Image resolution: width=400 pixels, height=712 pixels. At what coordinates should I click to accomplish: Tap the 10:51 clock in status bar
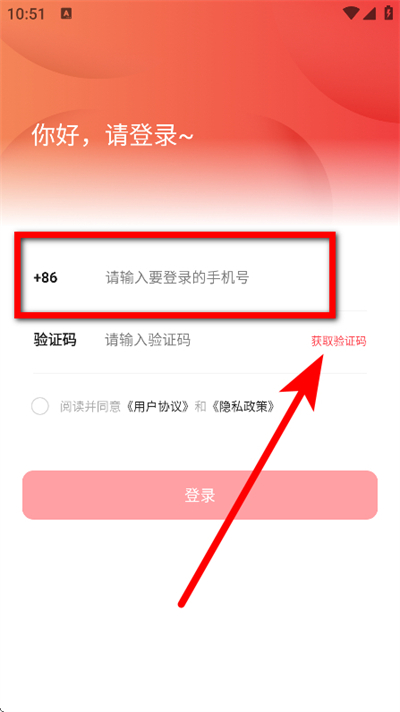pos(26,14)
